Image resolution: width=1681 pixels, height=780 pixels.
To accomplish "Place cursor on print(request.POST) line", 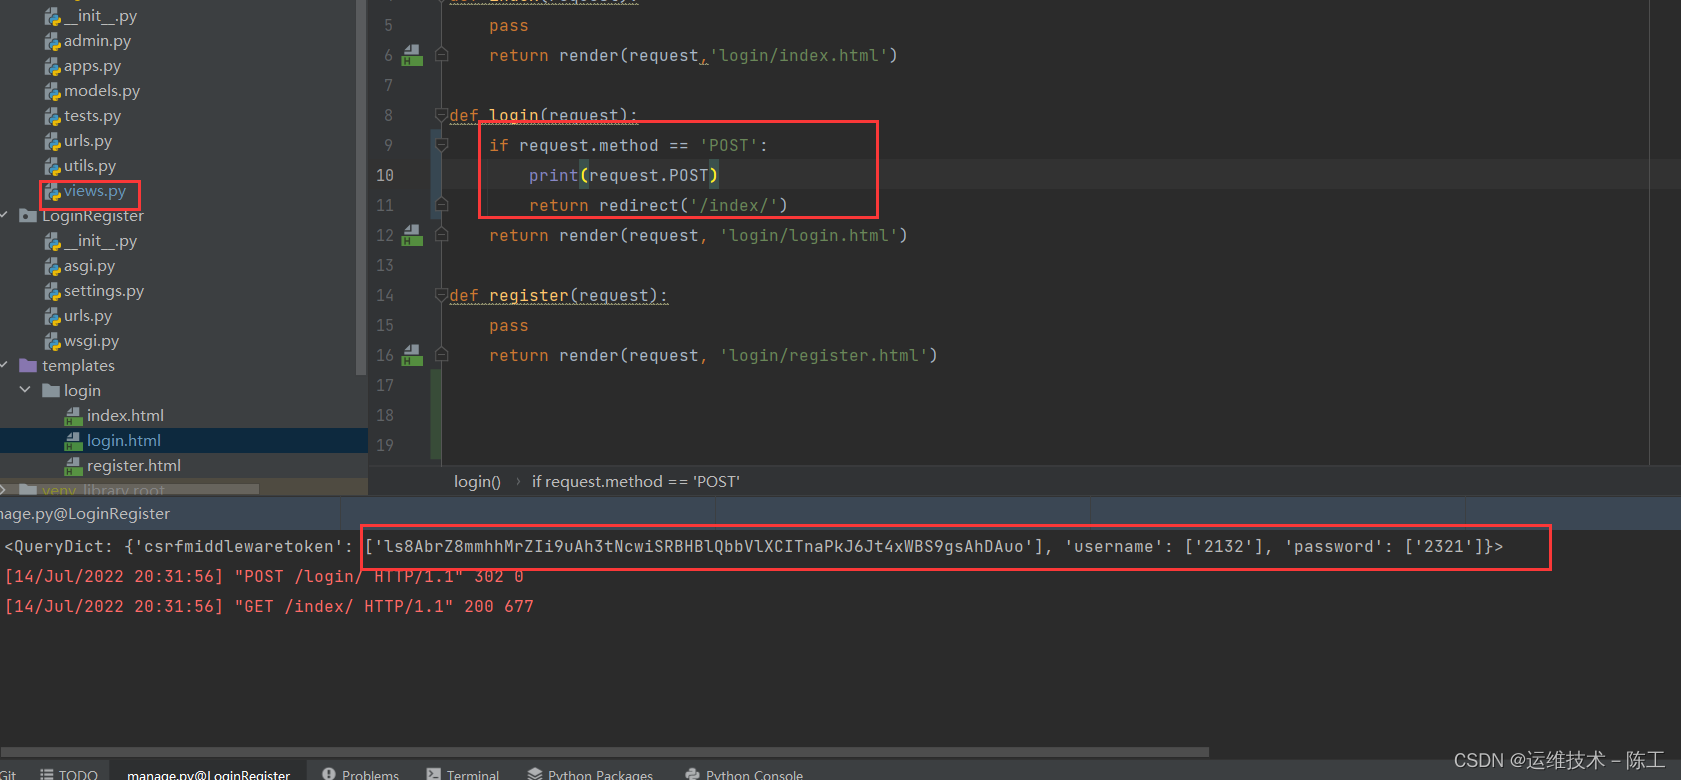I will coord(624,176).
